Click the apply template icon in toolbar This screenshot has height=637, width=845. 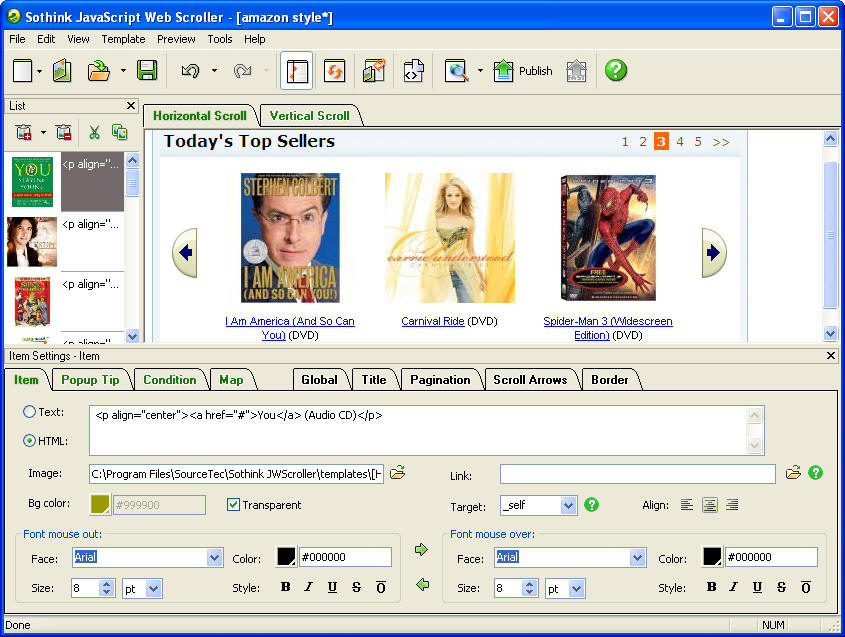click(374, 71)
